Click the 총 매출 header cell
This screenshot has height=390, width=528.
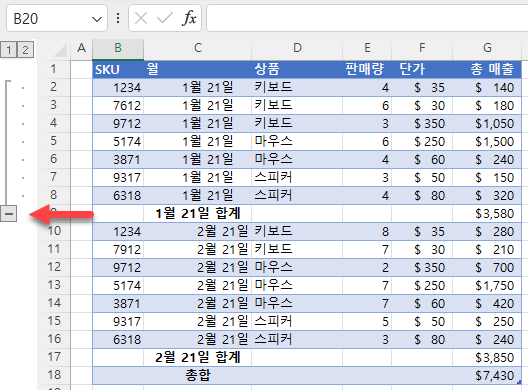point(487,70)
